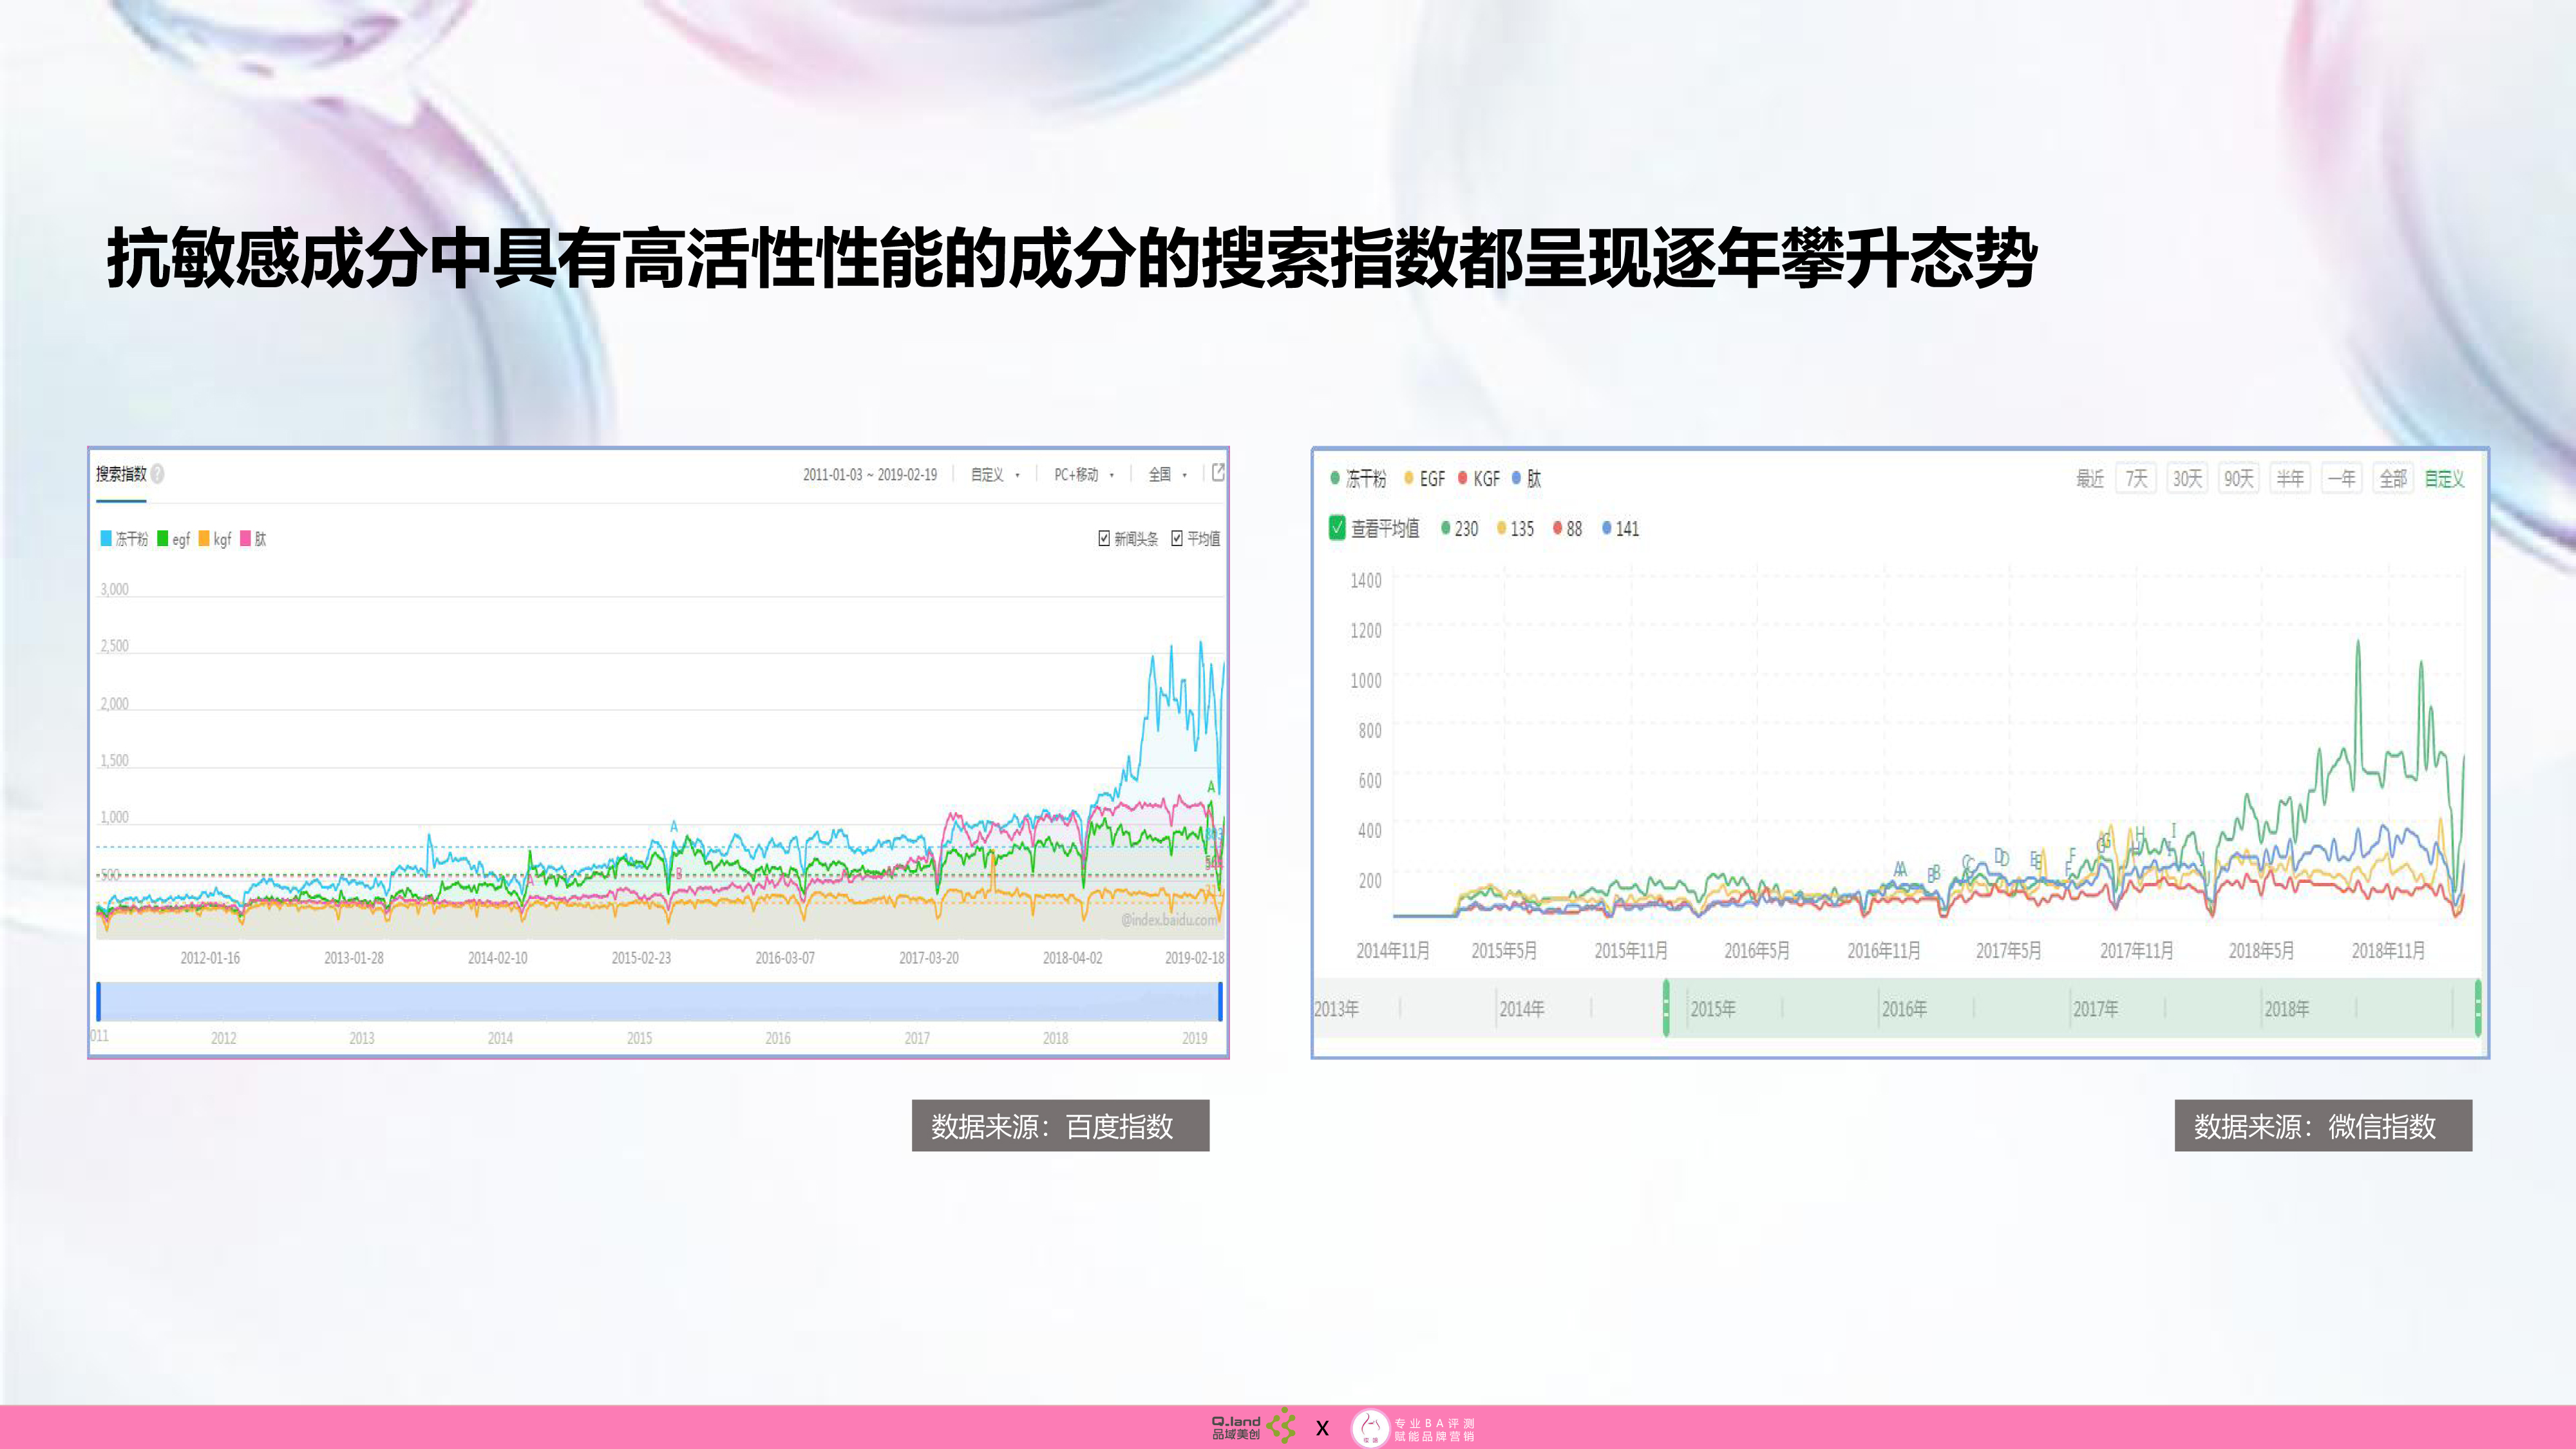Image resolution: width=2576 pixels, height=1449 pixels.
Task: Click x-axis label 2017-03-20 in Baidu chart
Action: click(928, 958)
